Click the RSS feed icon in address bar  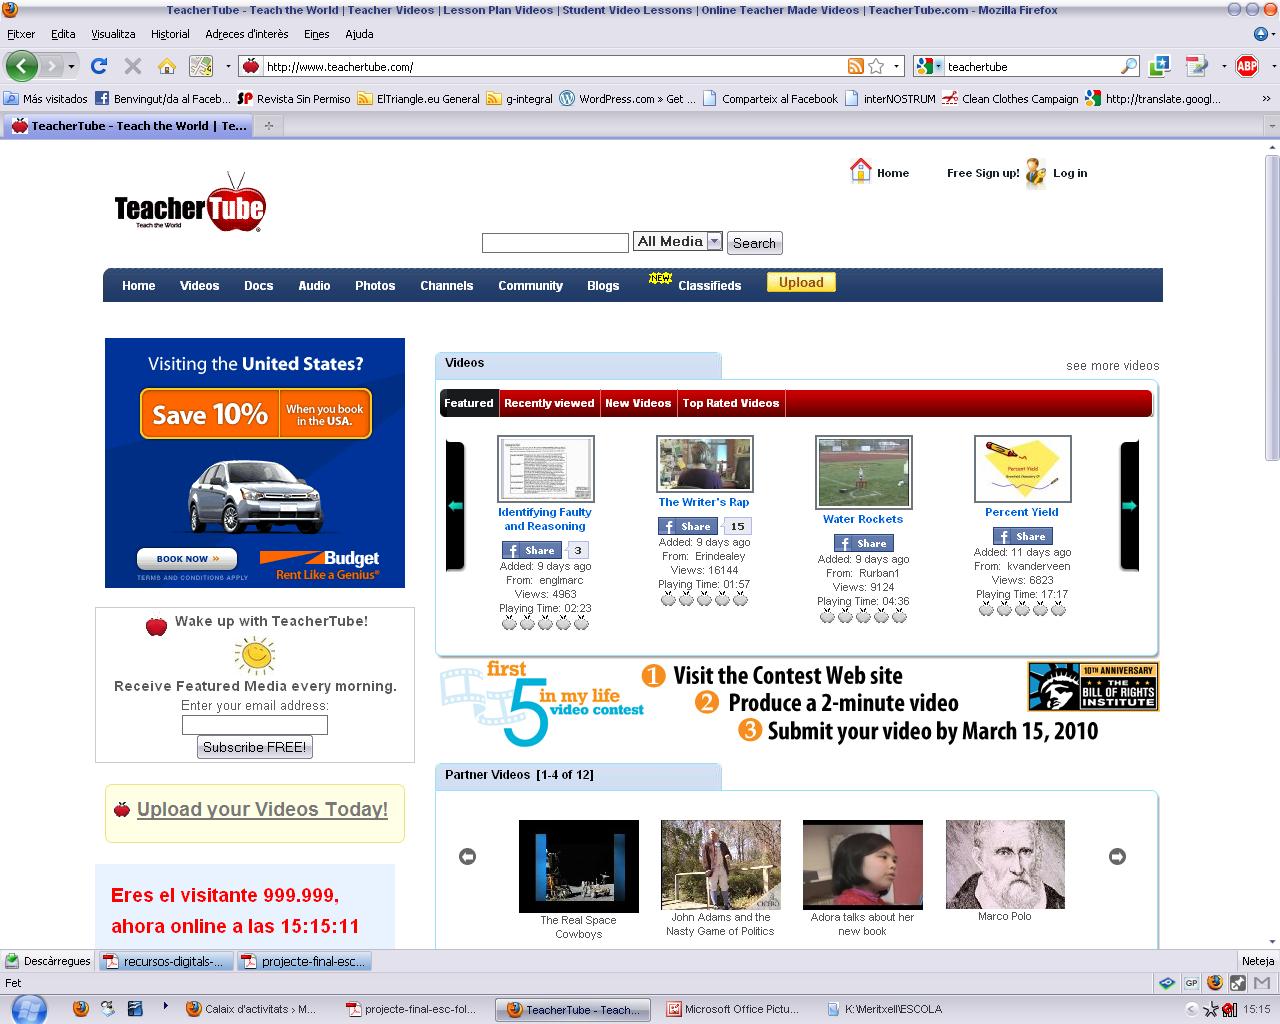coord(855,66)
